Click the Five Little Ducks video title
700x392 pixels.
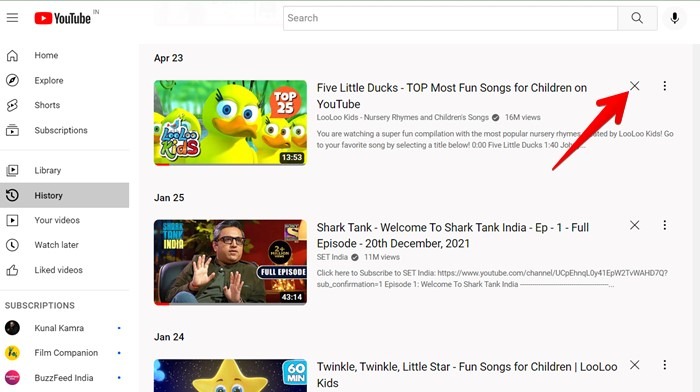tap(452, 96)
